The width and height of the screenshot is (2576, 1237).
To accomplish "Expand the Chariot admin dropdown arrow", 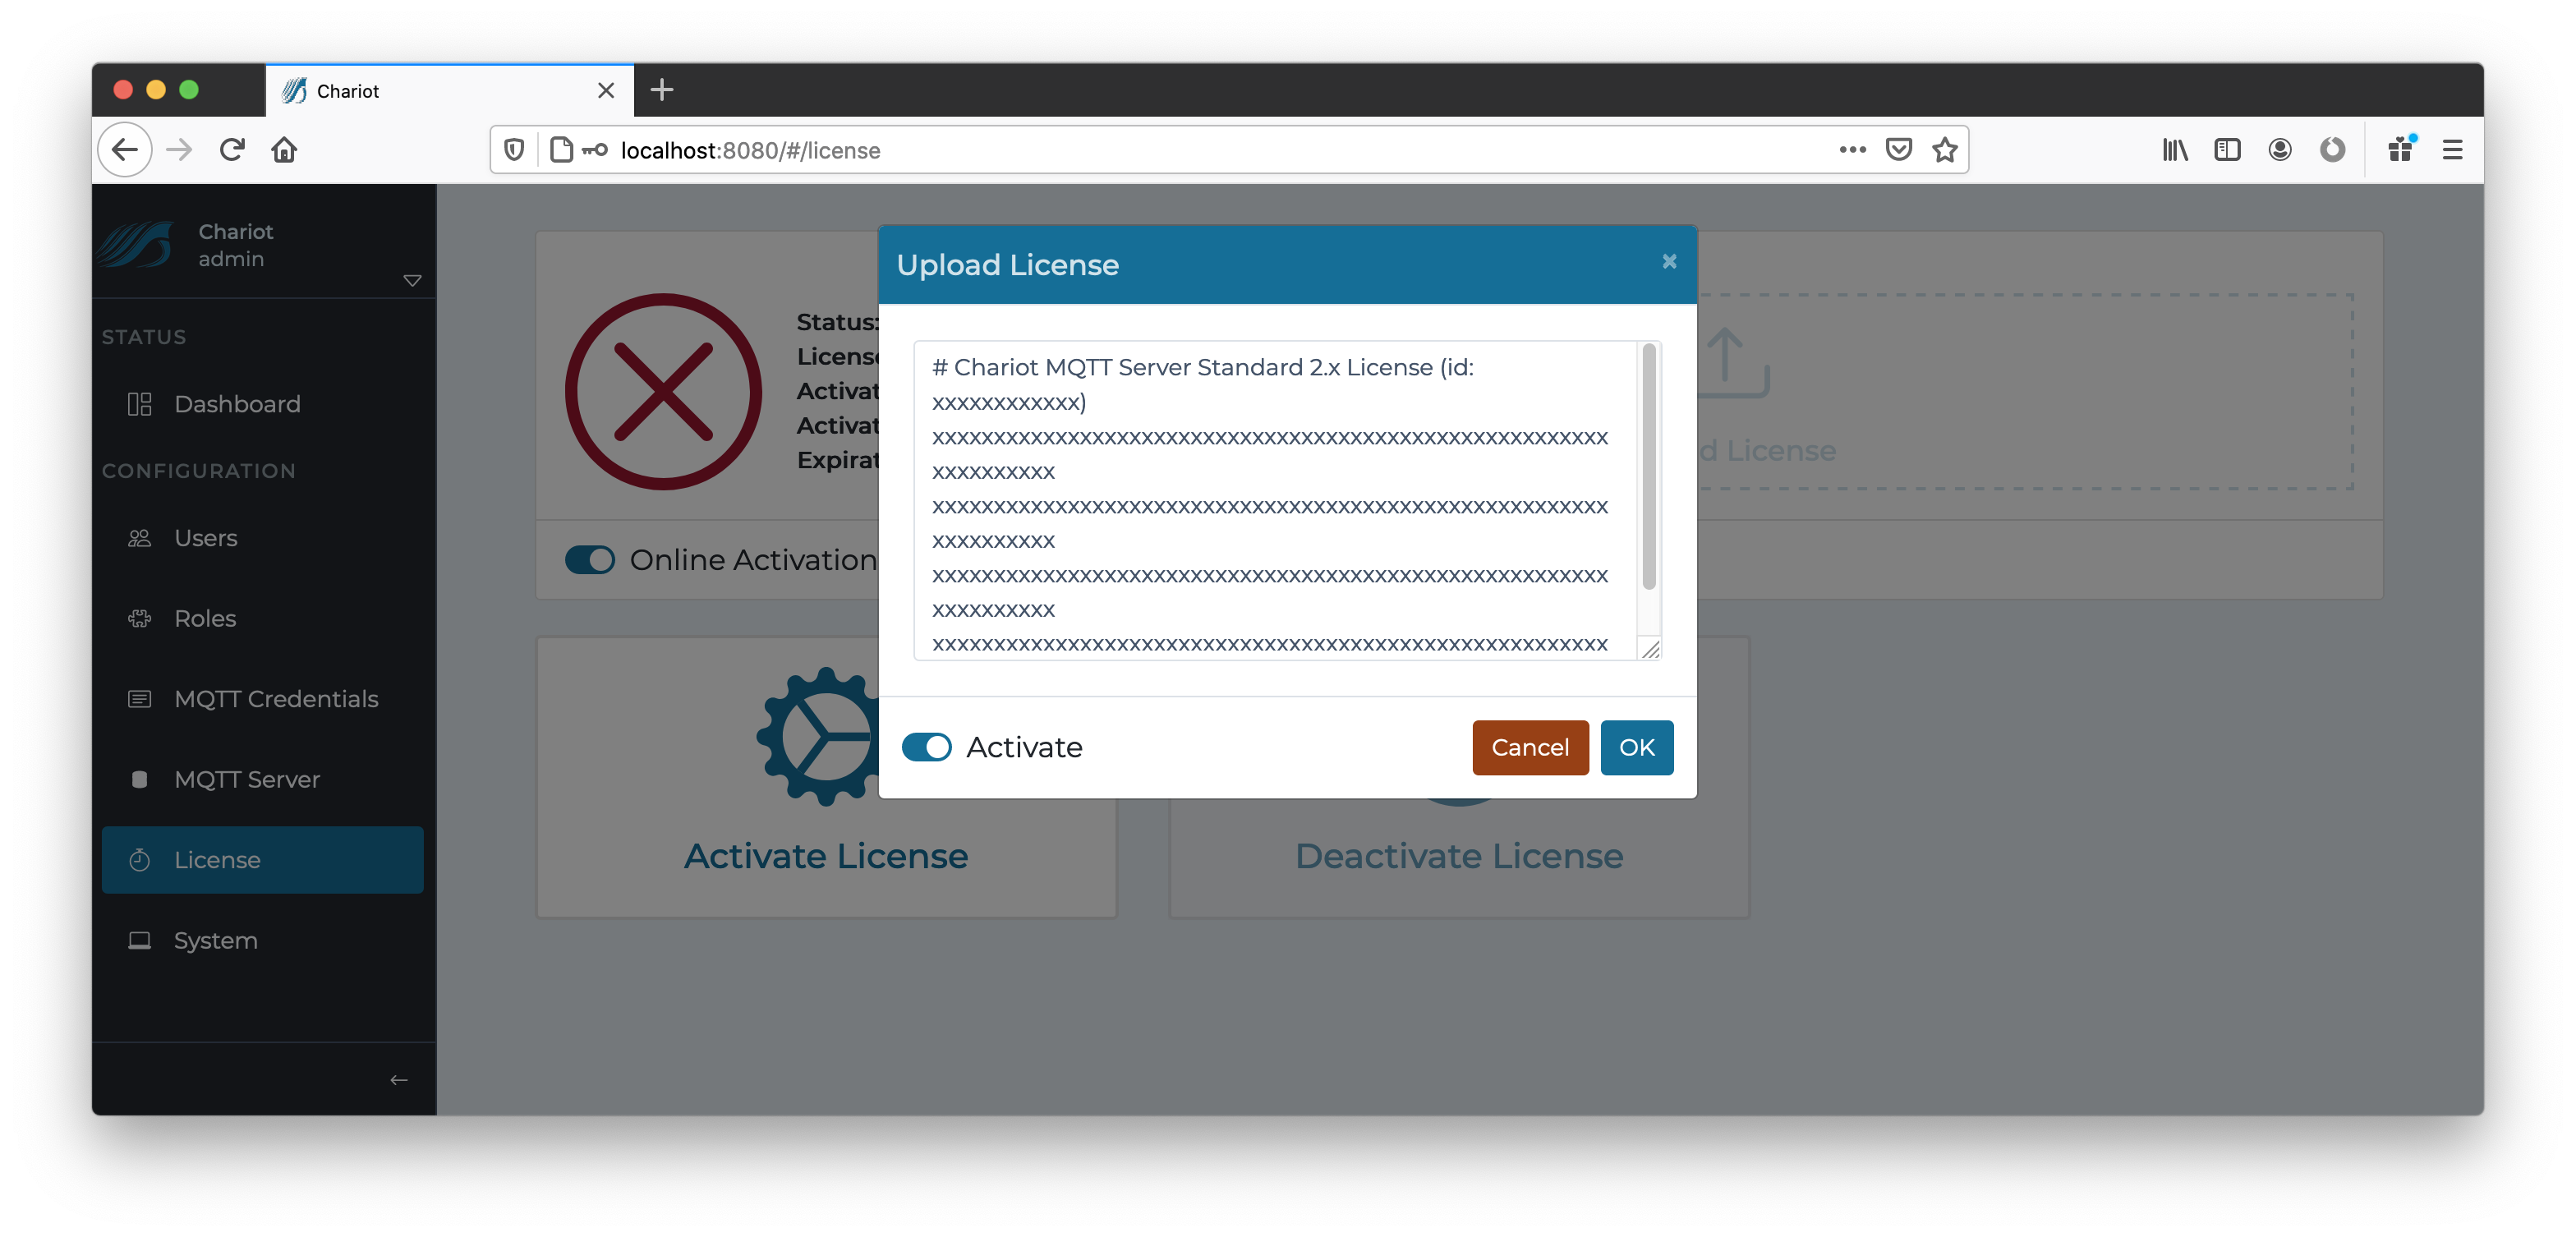I will coord(412,281).
